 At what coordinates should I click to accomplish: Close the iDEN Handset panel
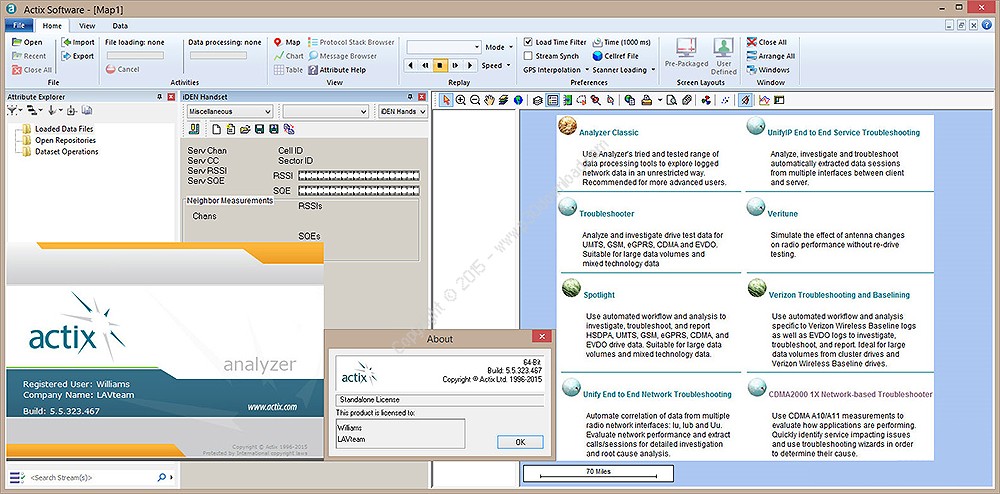(x=422, y=97)
